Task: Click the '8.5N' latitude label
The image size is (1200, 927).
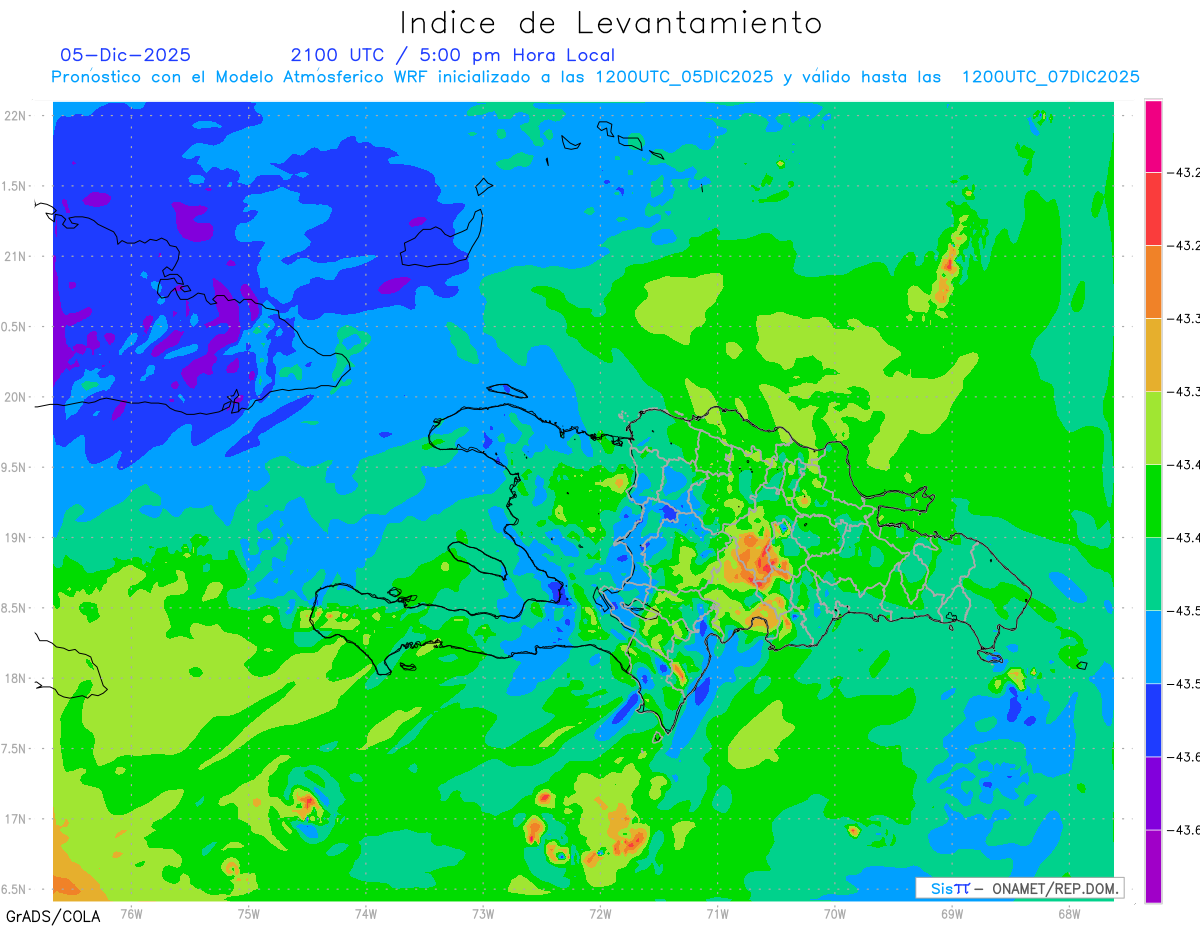Action: click(15, 609)
